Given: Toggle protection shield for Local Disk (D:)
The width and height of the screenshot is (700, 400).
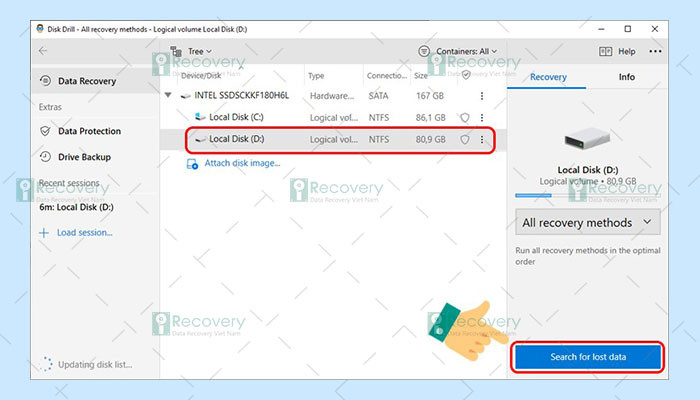Looking at the screenshot, I should (x=465, y=139).
